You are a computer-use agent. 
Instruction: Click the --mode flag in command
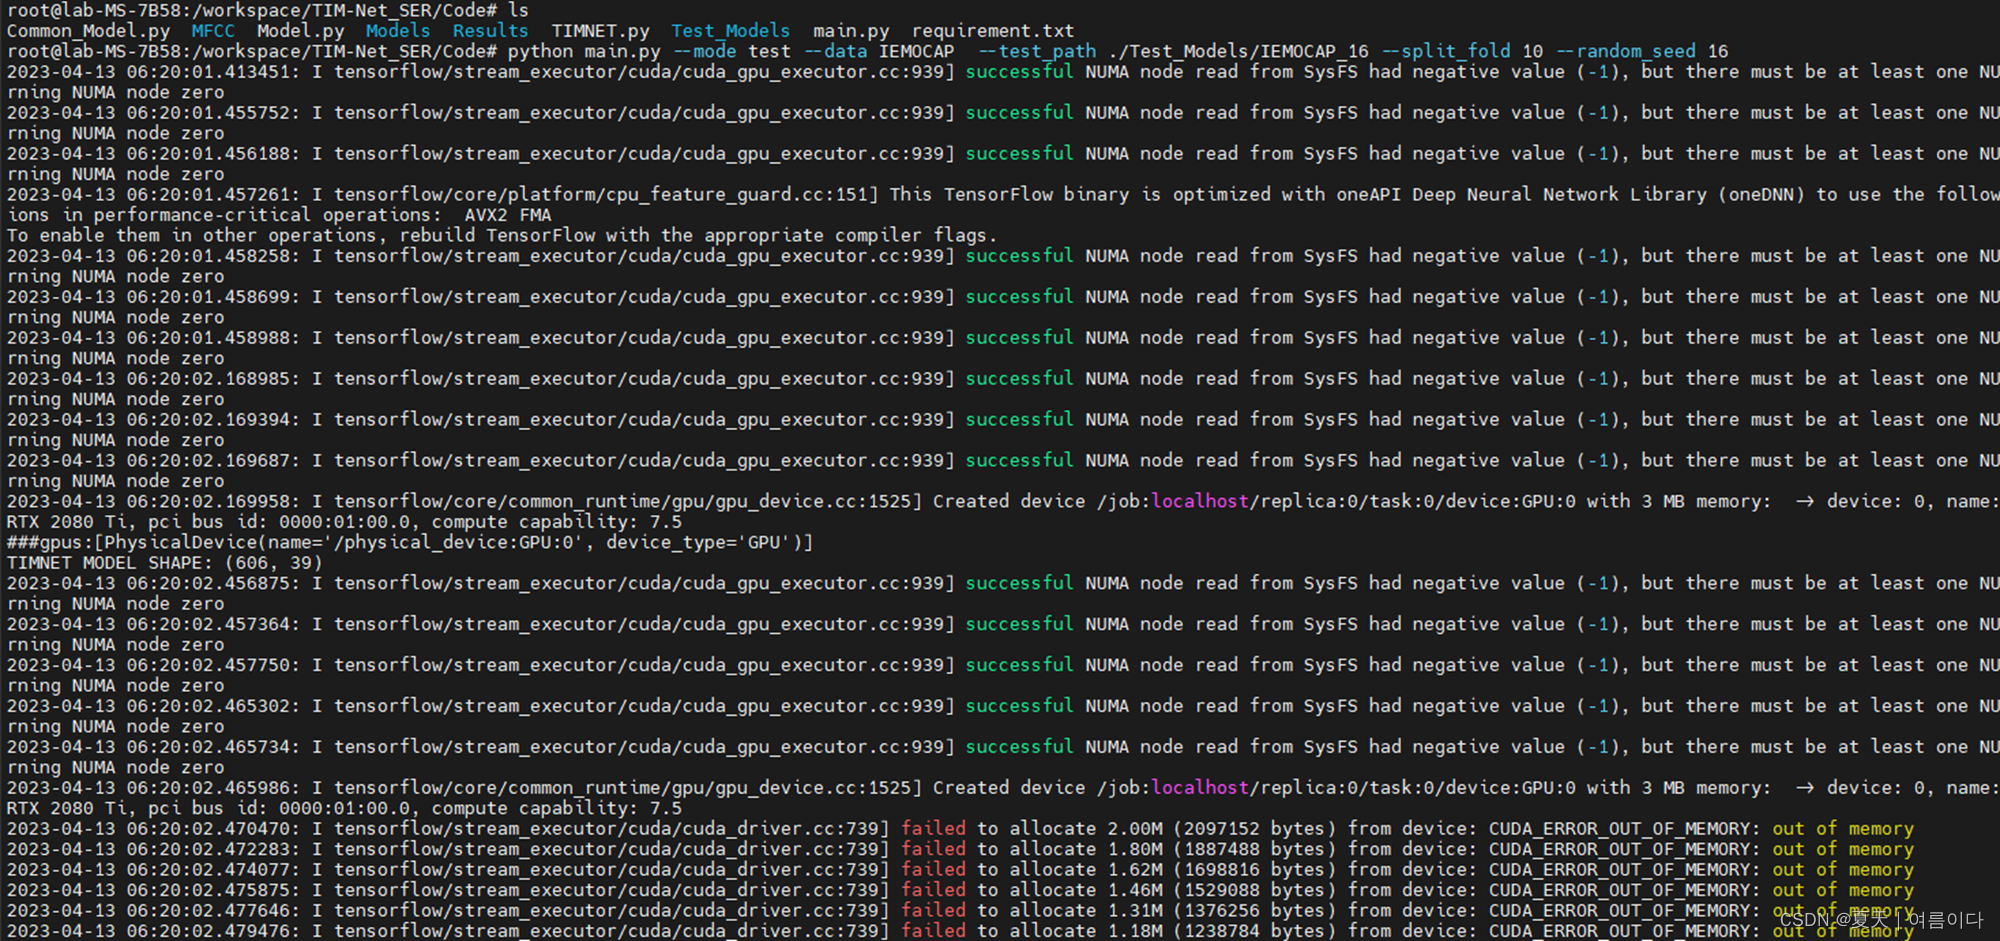(x=704, y=51)
